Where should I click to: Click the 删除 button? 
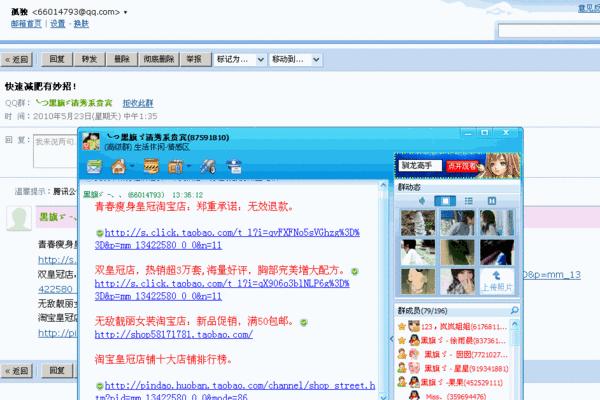pos(122,59)
